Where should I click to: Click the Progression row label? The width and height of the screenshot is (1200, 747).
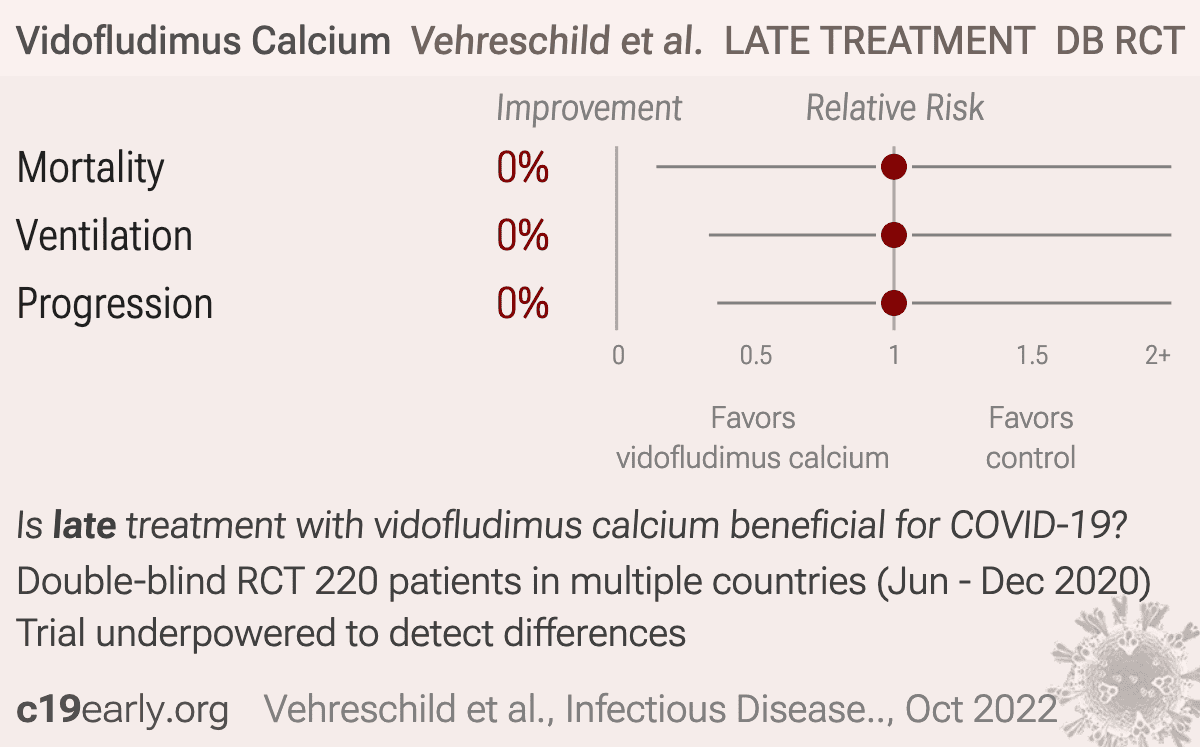[115, 304]
